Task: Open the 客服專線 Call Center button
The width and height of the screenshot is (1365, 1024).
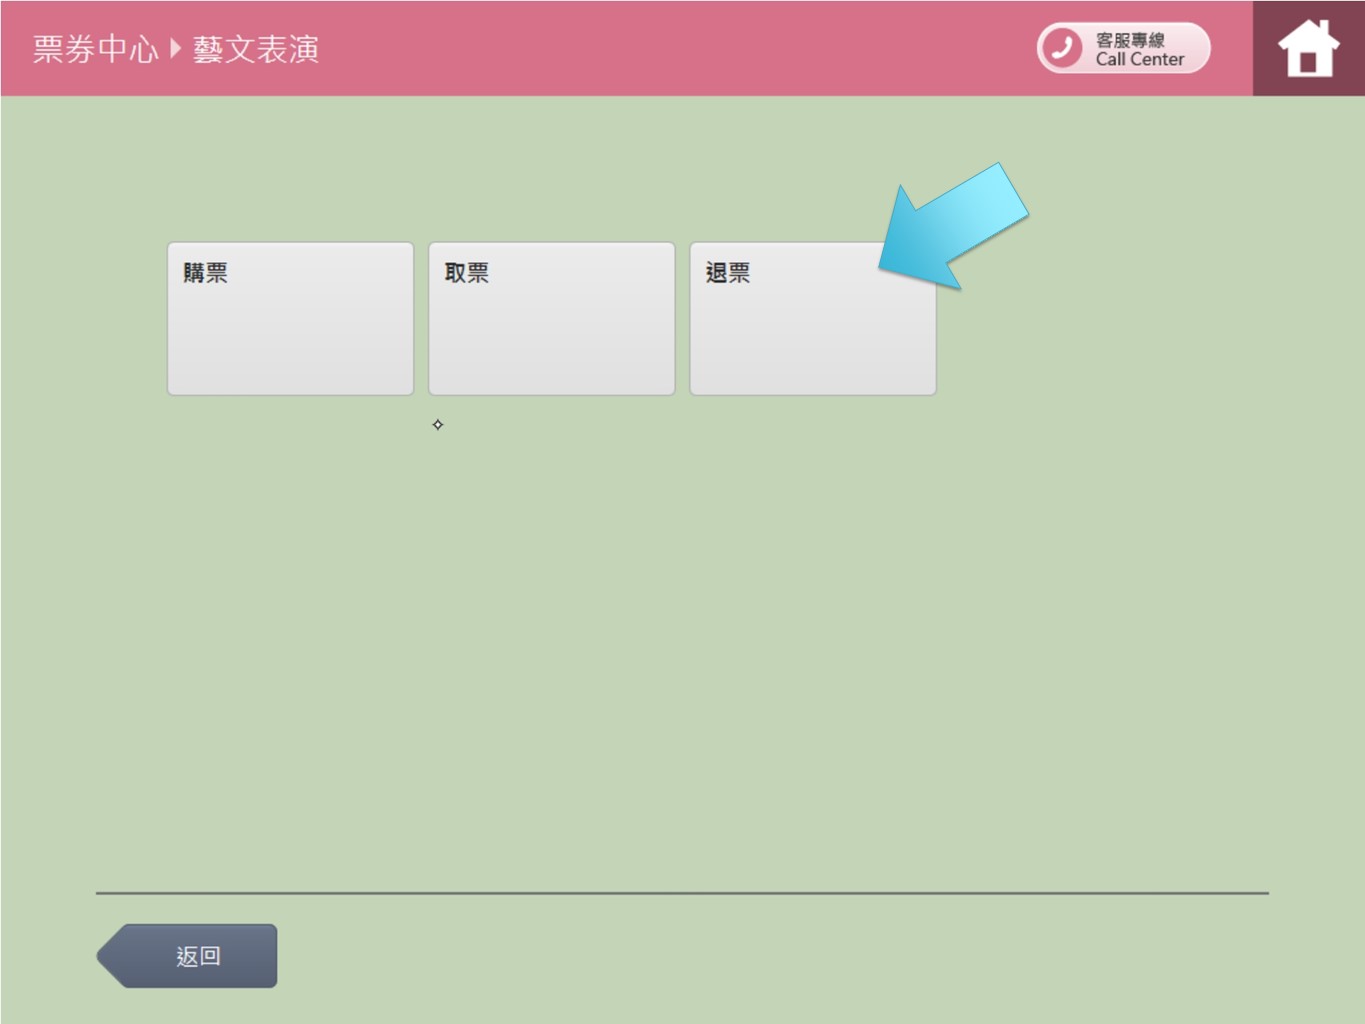Action: pyautogui.click(x=1123, y=48)
